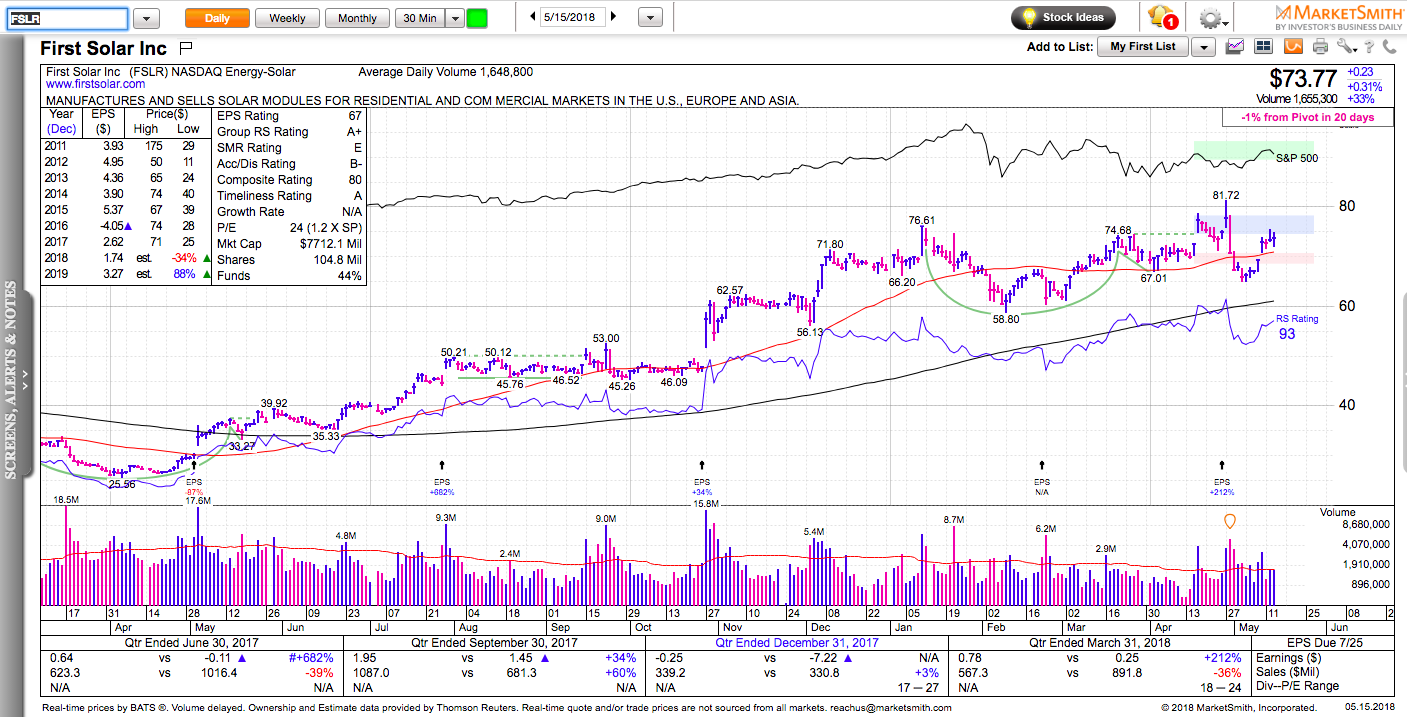The height and width of the screenshot is (717, 1407).
Task: Click the 76.61 price label
Action: (x=922, y=220)
